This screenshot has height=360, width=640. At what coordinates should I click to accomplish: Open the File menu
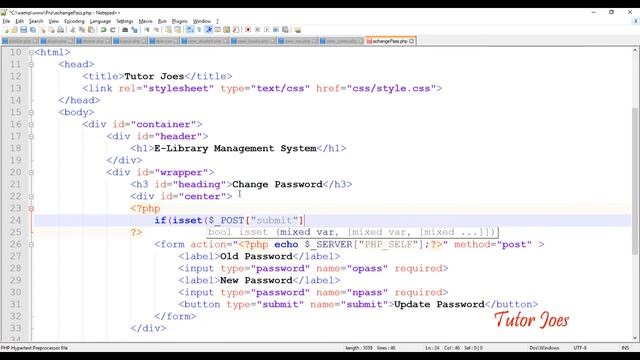[x=6, y=21]
